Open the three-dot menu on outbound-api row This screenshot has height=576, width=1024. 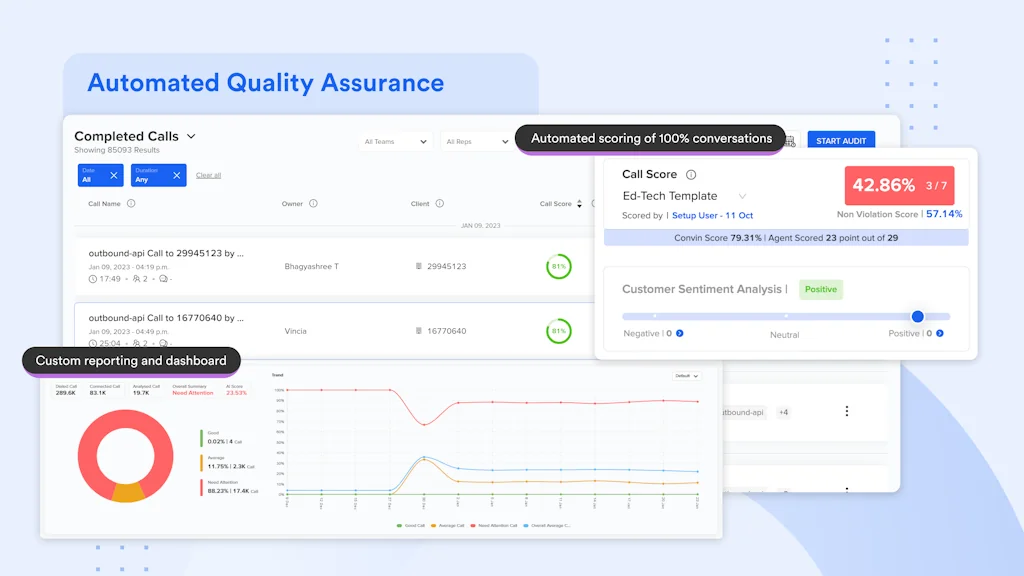[847, 411]
